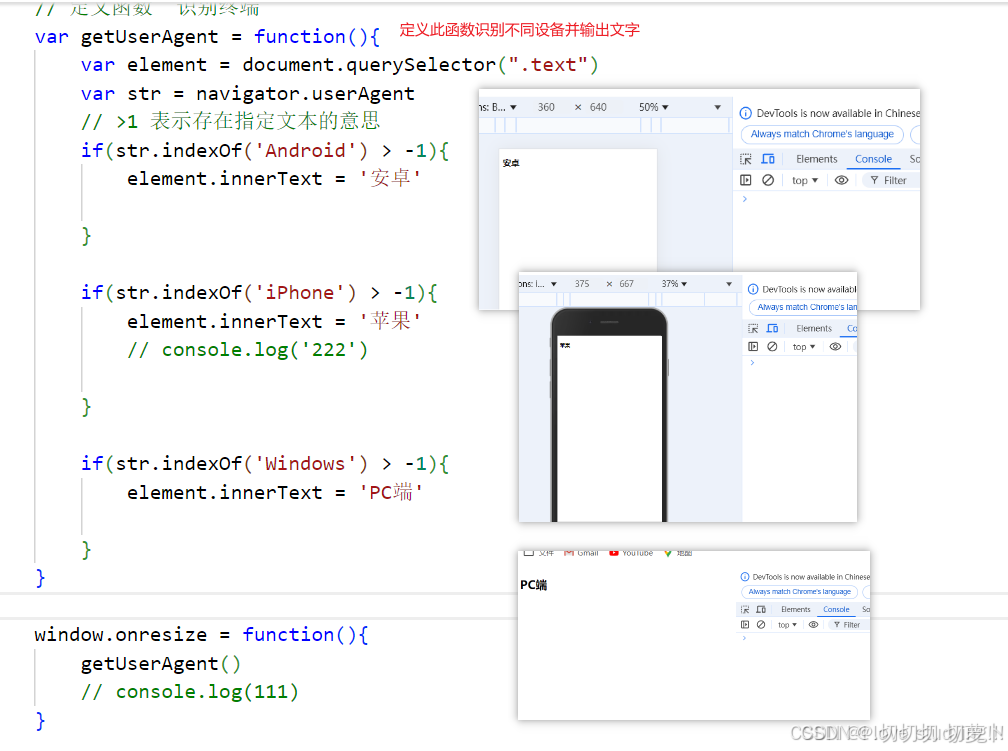Open top context dropdown in PC端 DevTools
The width and height of the screenshot is (1008, 751).
point(787,625)
